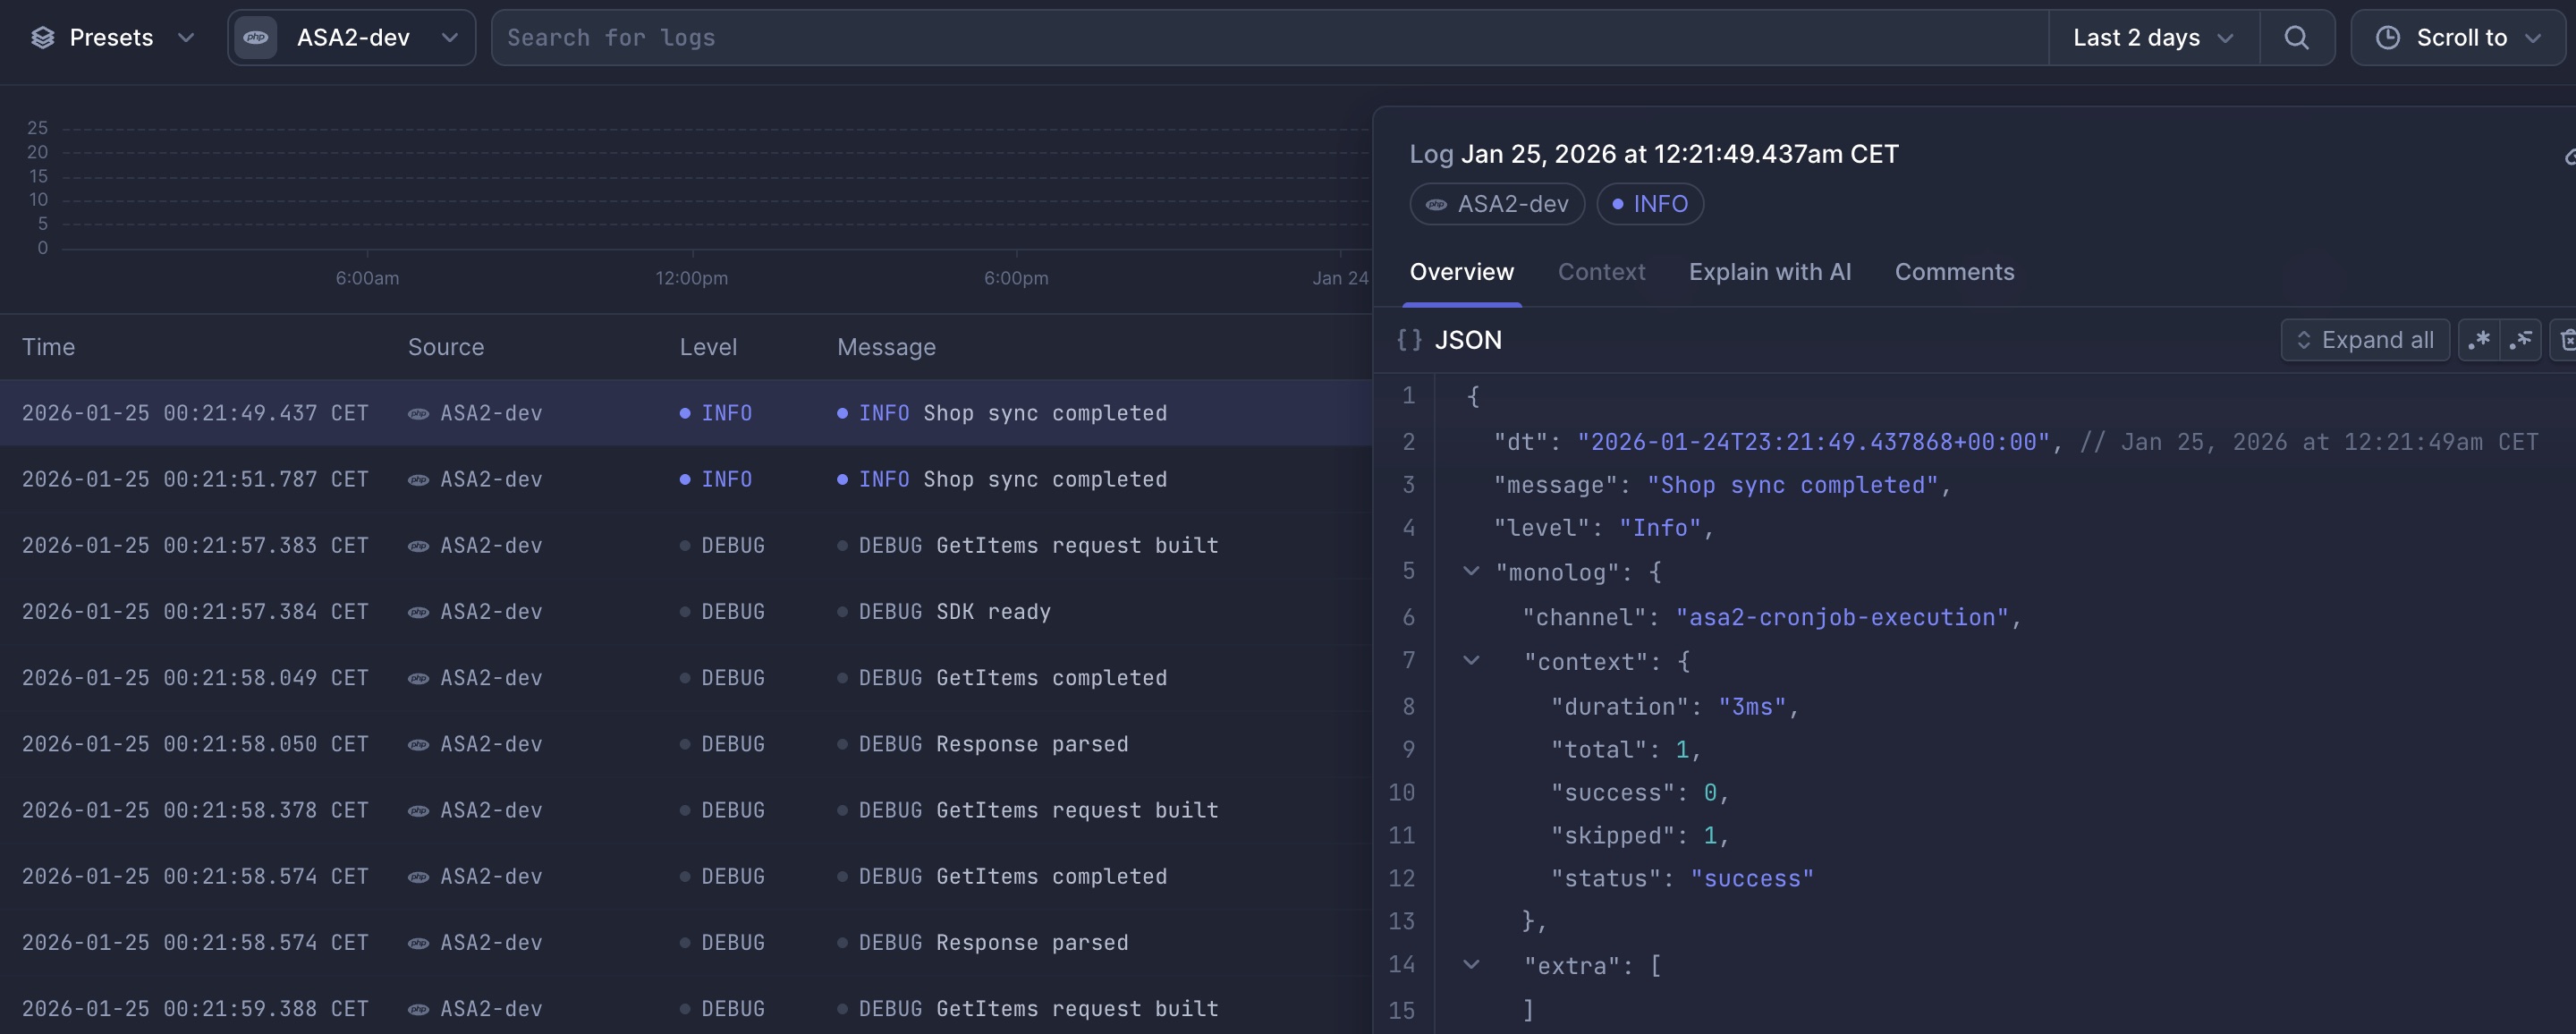Image resolution: width=2576 pixels, height=1034 pixels.
Task: Click the Presets layers icon
Action: click(x=42, y=38)
